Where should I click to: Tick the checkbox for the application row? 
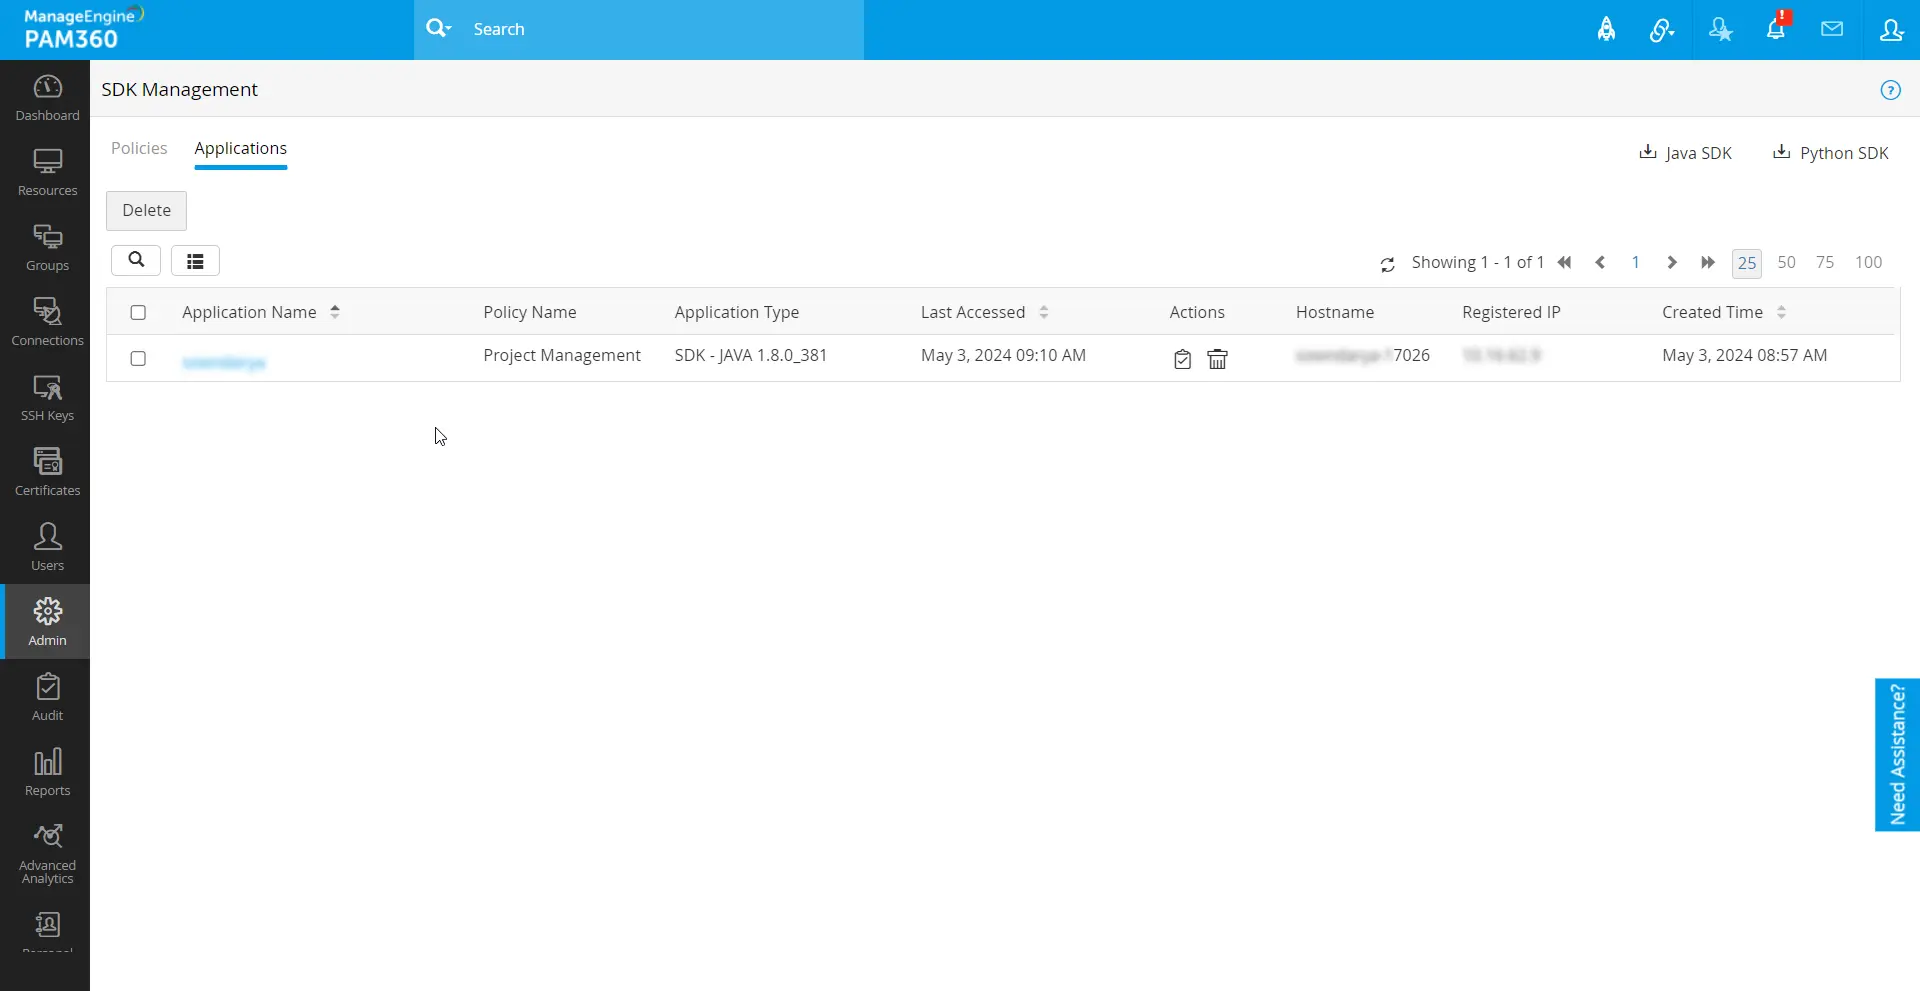(x=138, y=358)
